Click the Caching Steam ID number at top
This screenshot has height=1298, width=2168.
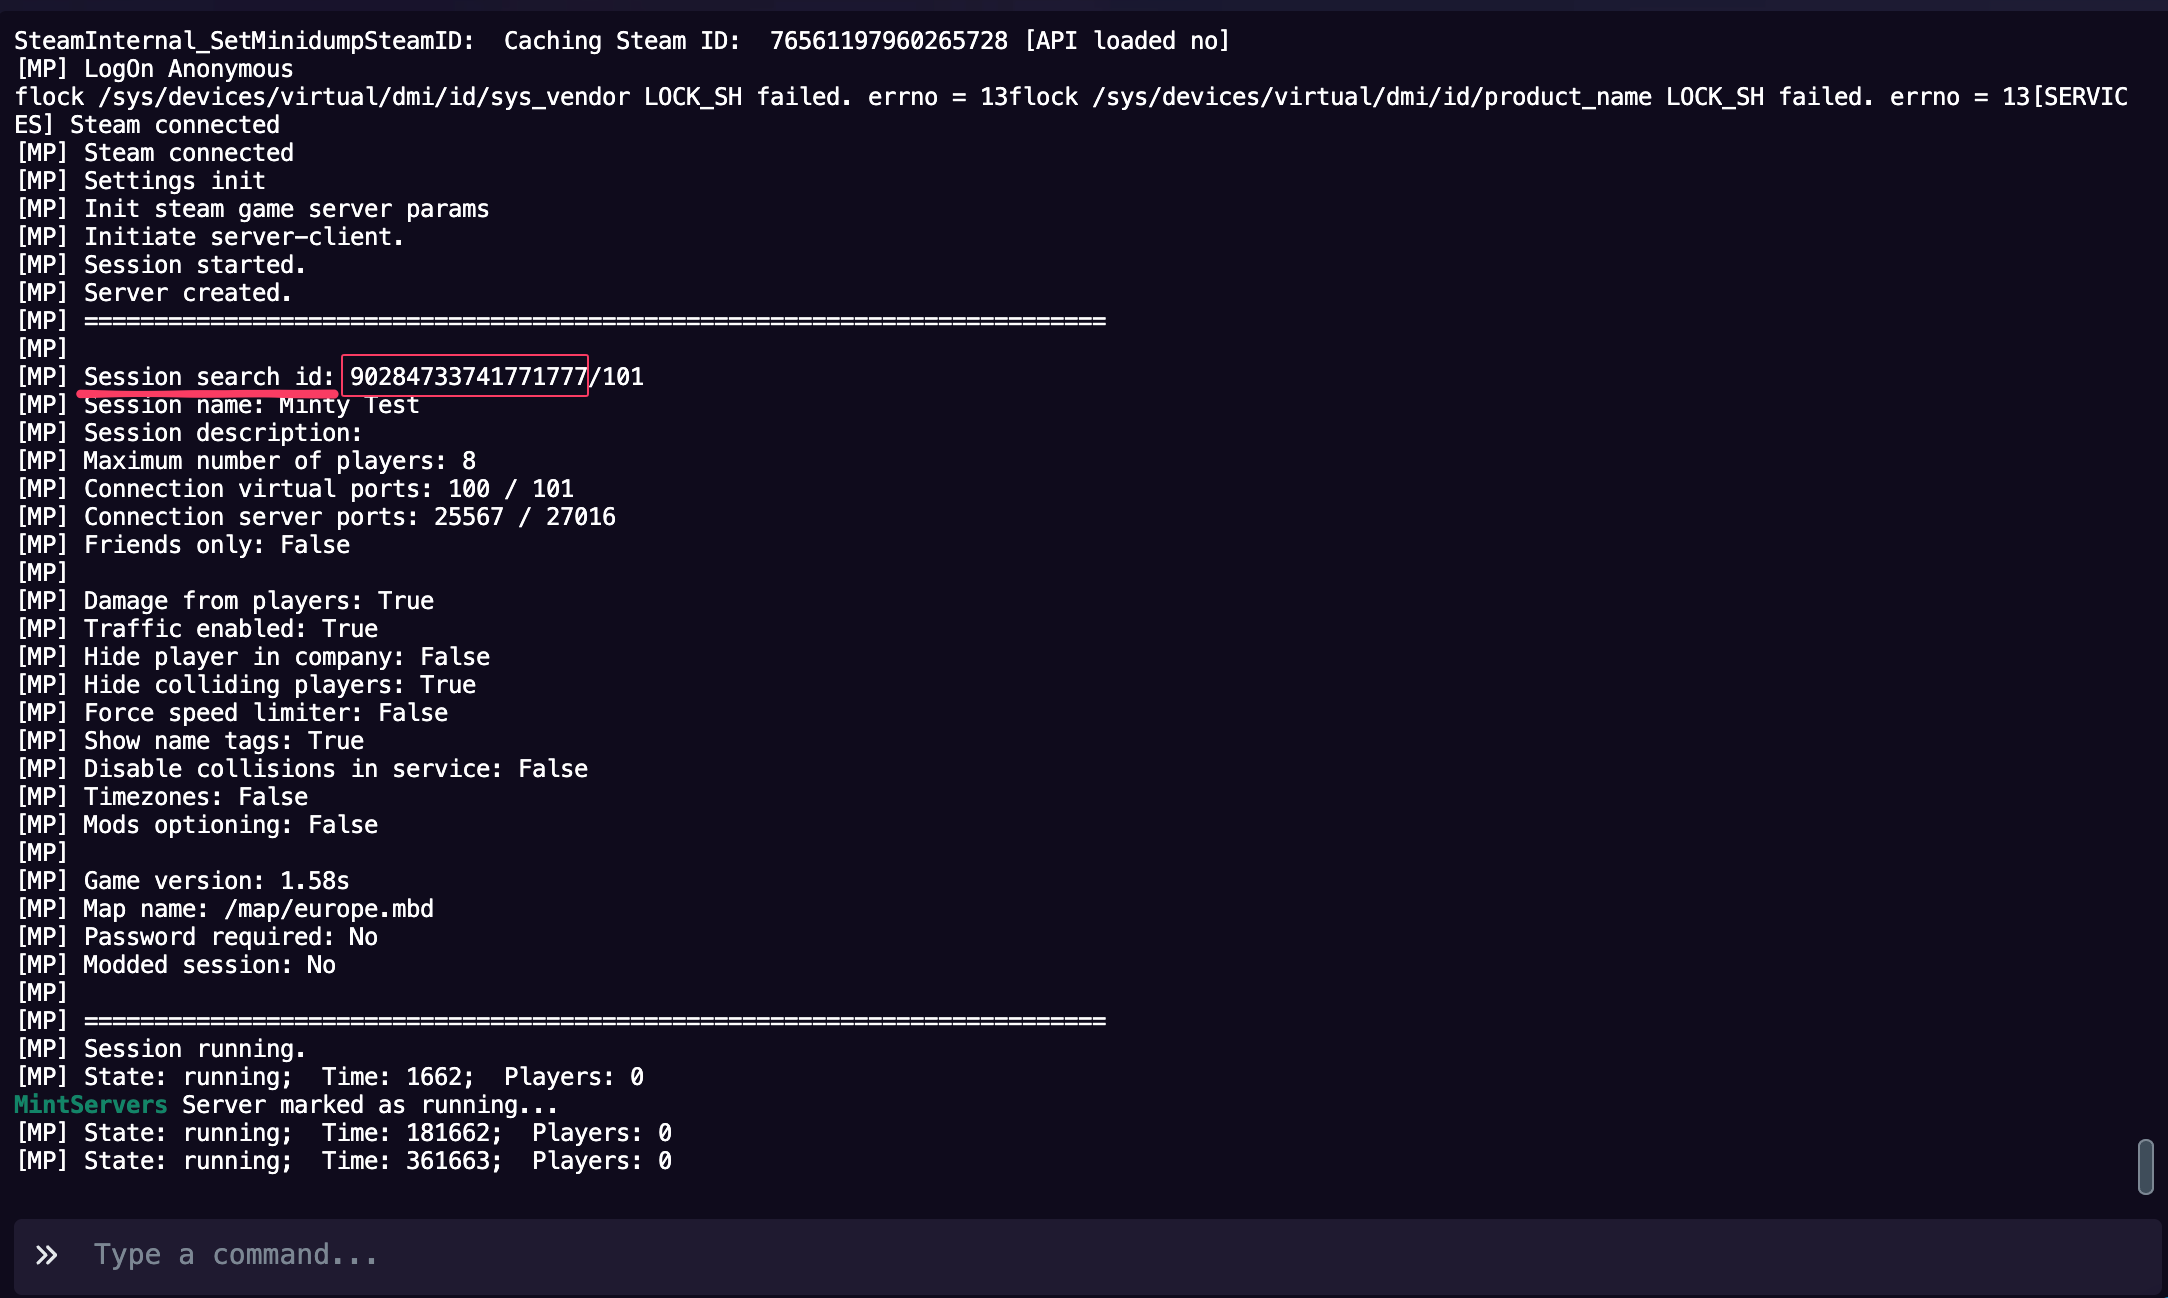[x=888, y=41]
